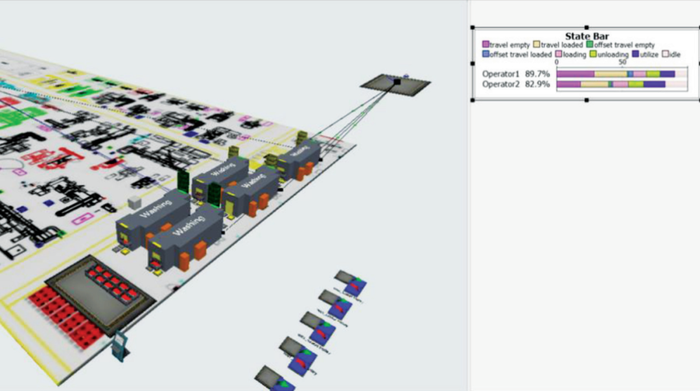Select the idle legend square

click(665, 54)
